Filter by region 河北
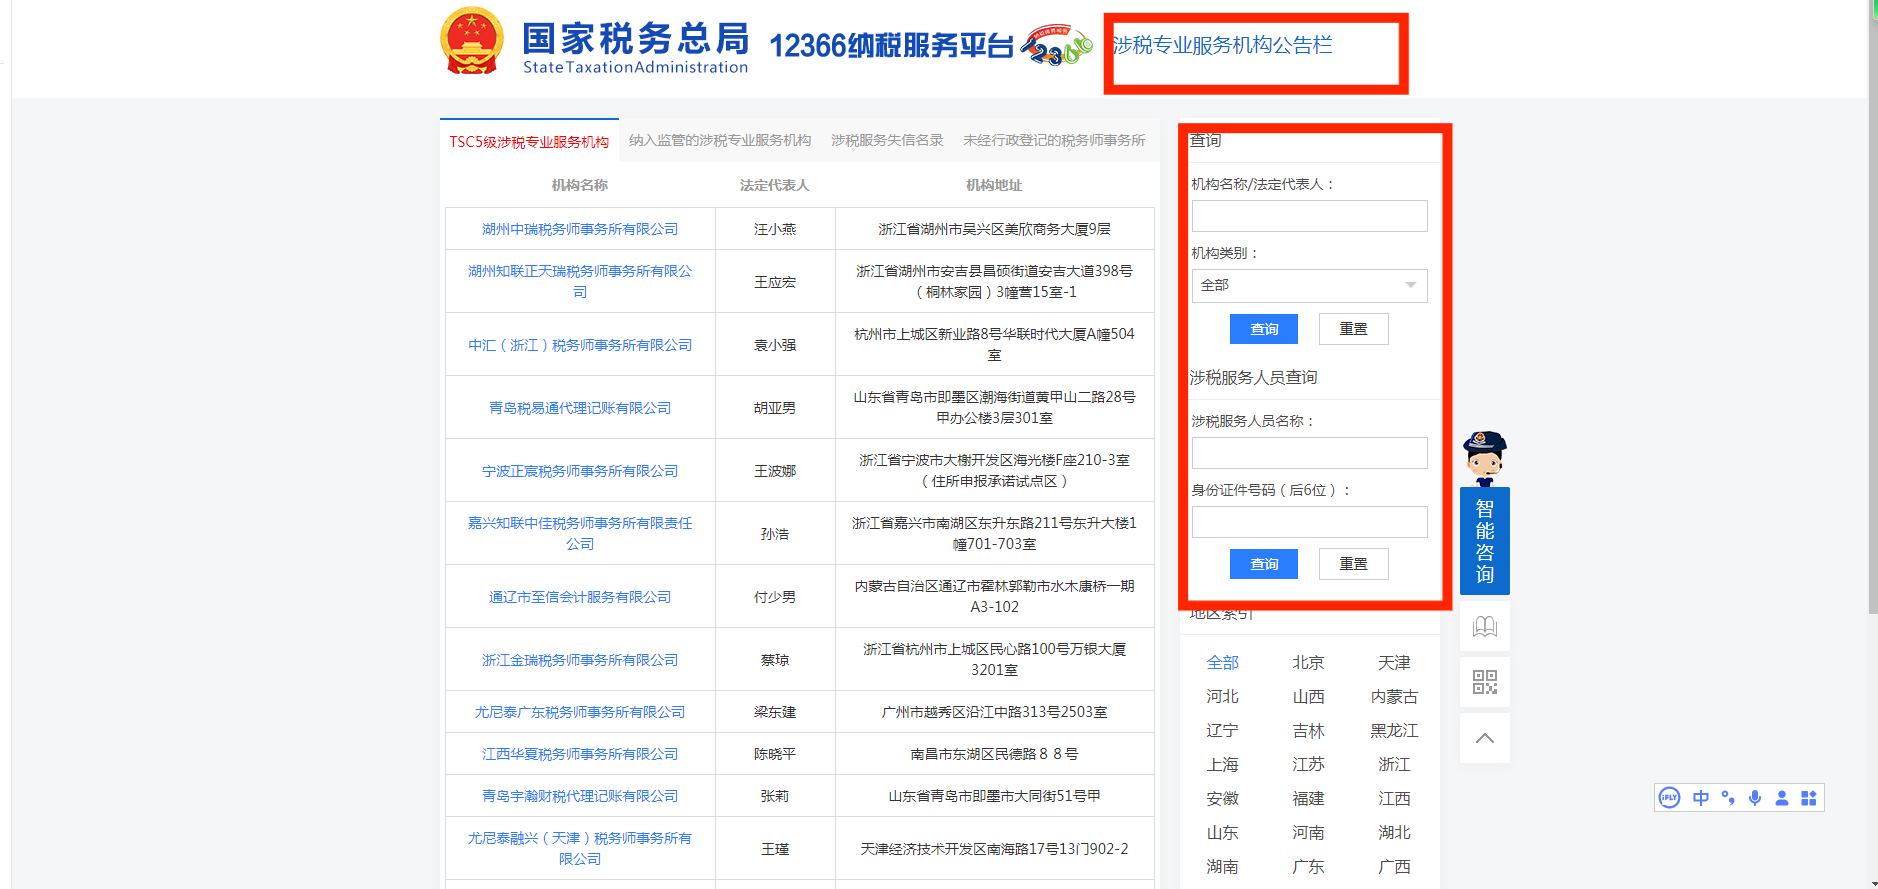The width and height of the screenshot is (1878, 889). (1222, 697)
